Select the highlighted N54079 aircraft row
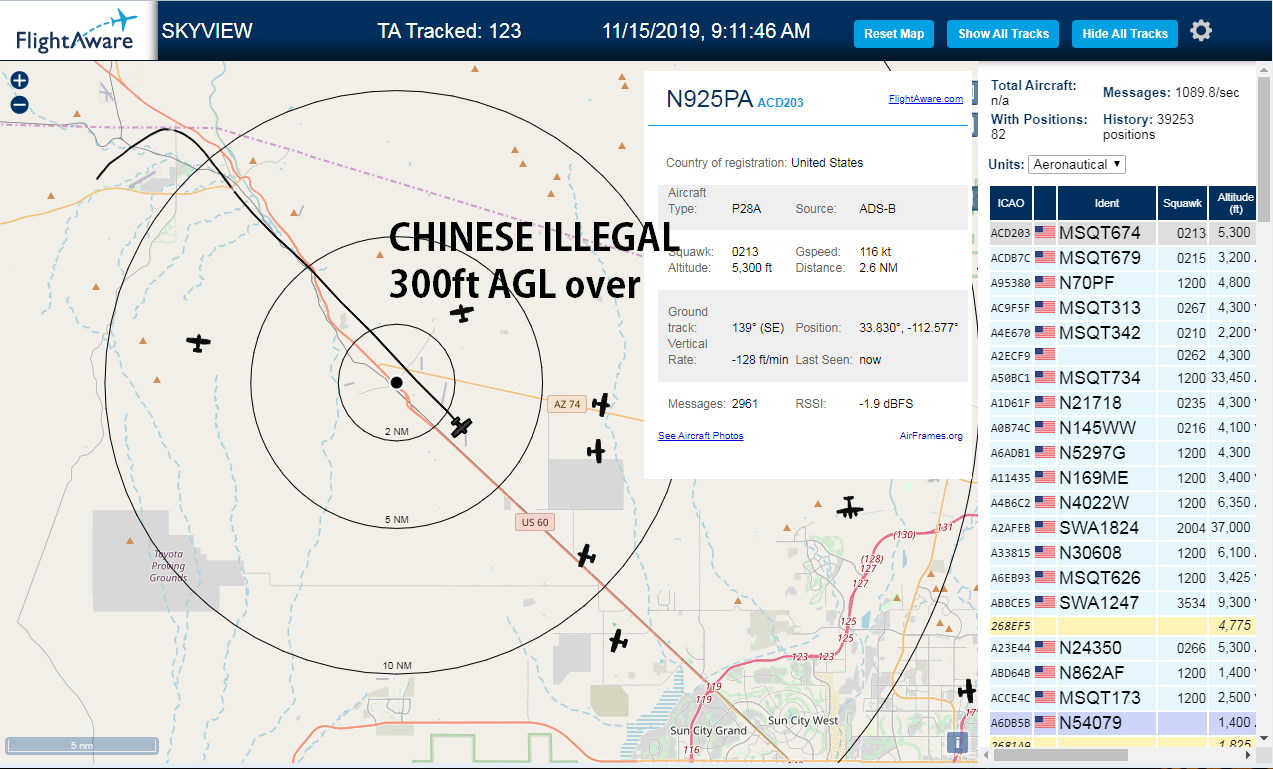 point(1123,722)
